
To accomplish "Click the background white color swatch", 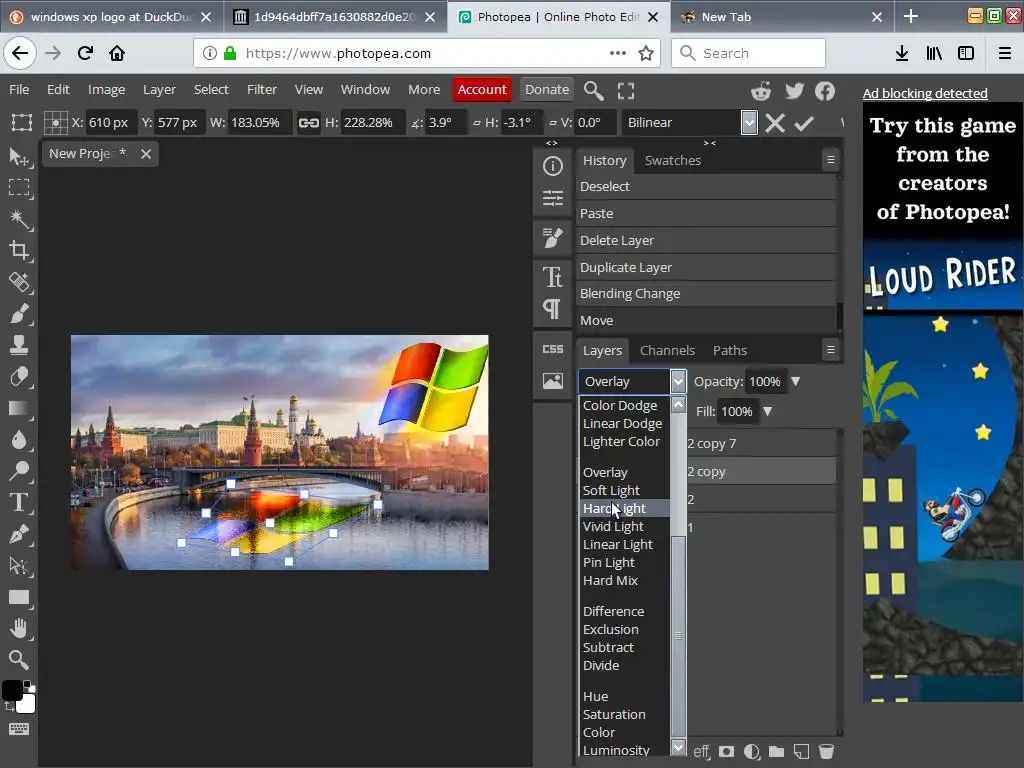I will (x=27, y=705).
